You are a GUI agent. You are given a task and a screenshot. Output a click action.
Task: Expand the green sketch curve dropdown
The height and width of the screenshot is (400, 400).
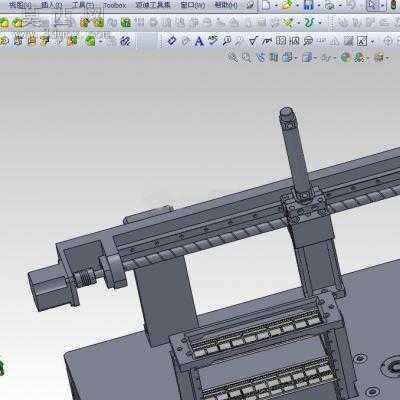click(320, 23)
